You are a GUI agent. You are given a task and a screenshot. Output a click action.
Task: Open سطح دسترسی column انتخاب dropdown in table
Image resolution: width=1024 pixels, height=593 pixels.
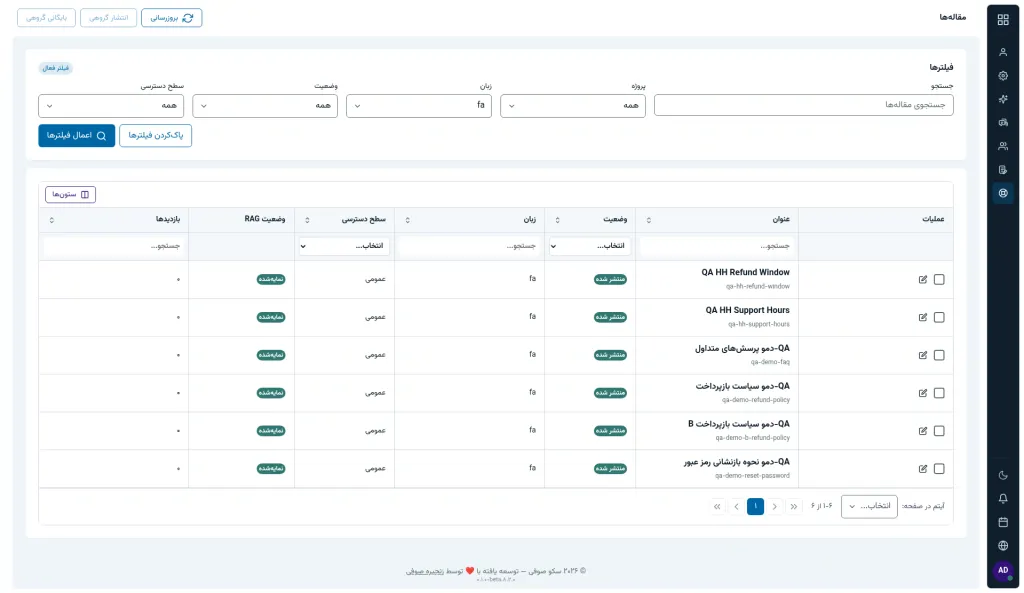[x=344, y=246]
